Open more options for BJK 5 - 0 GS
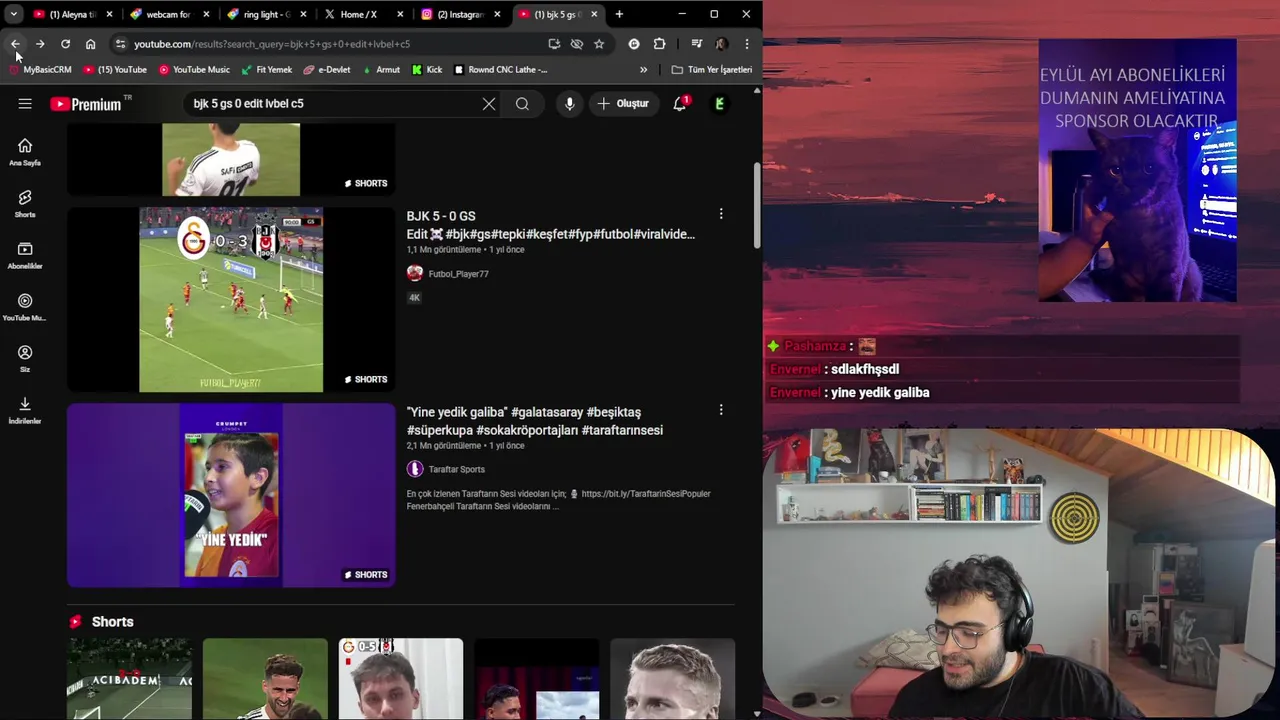This screenshot has height=720, width=1280. point(721,214)
